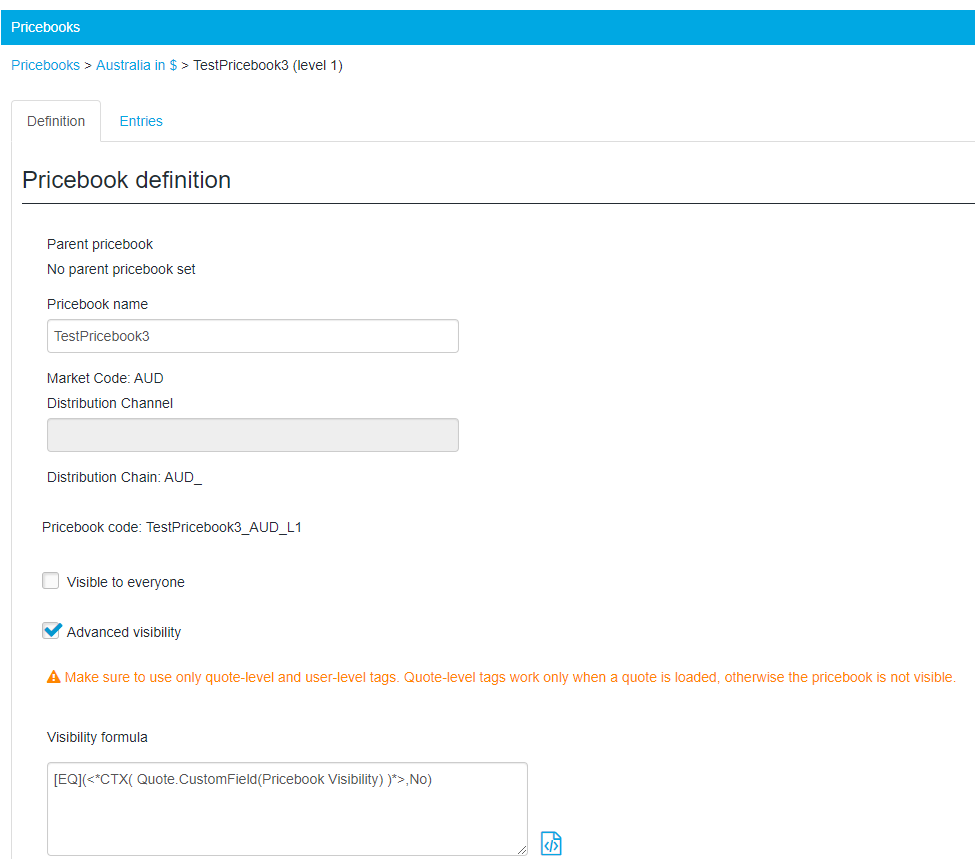Screen dimensions: 975x859
Task: Switch to the Entries tab
Action: 141,121
